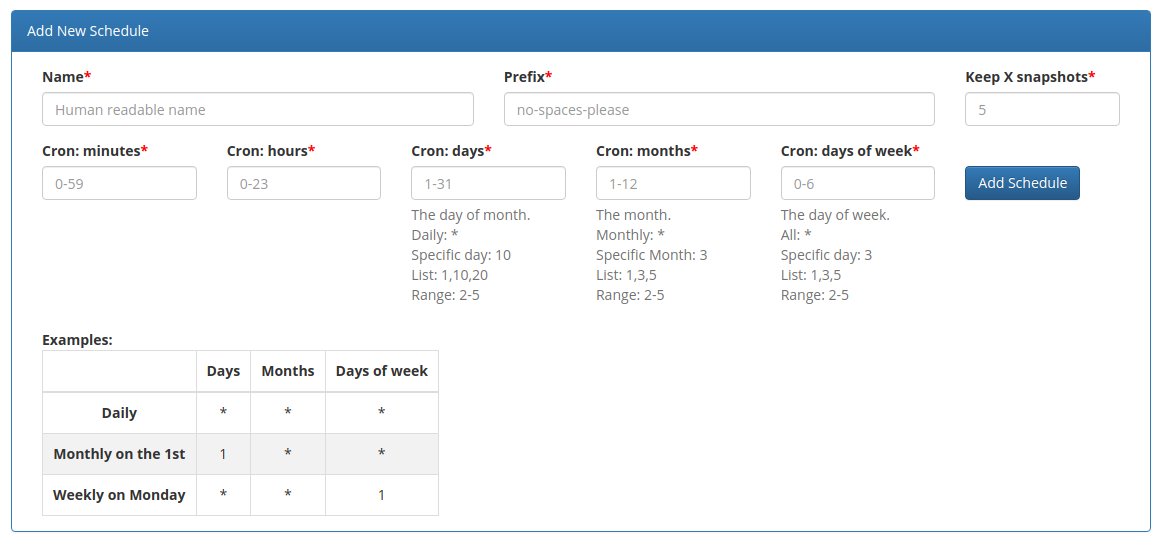Click the Name input field
The width and height of the screenshot is (1159, 547).
[257, 109]
